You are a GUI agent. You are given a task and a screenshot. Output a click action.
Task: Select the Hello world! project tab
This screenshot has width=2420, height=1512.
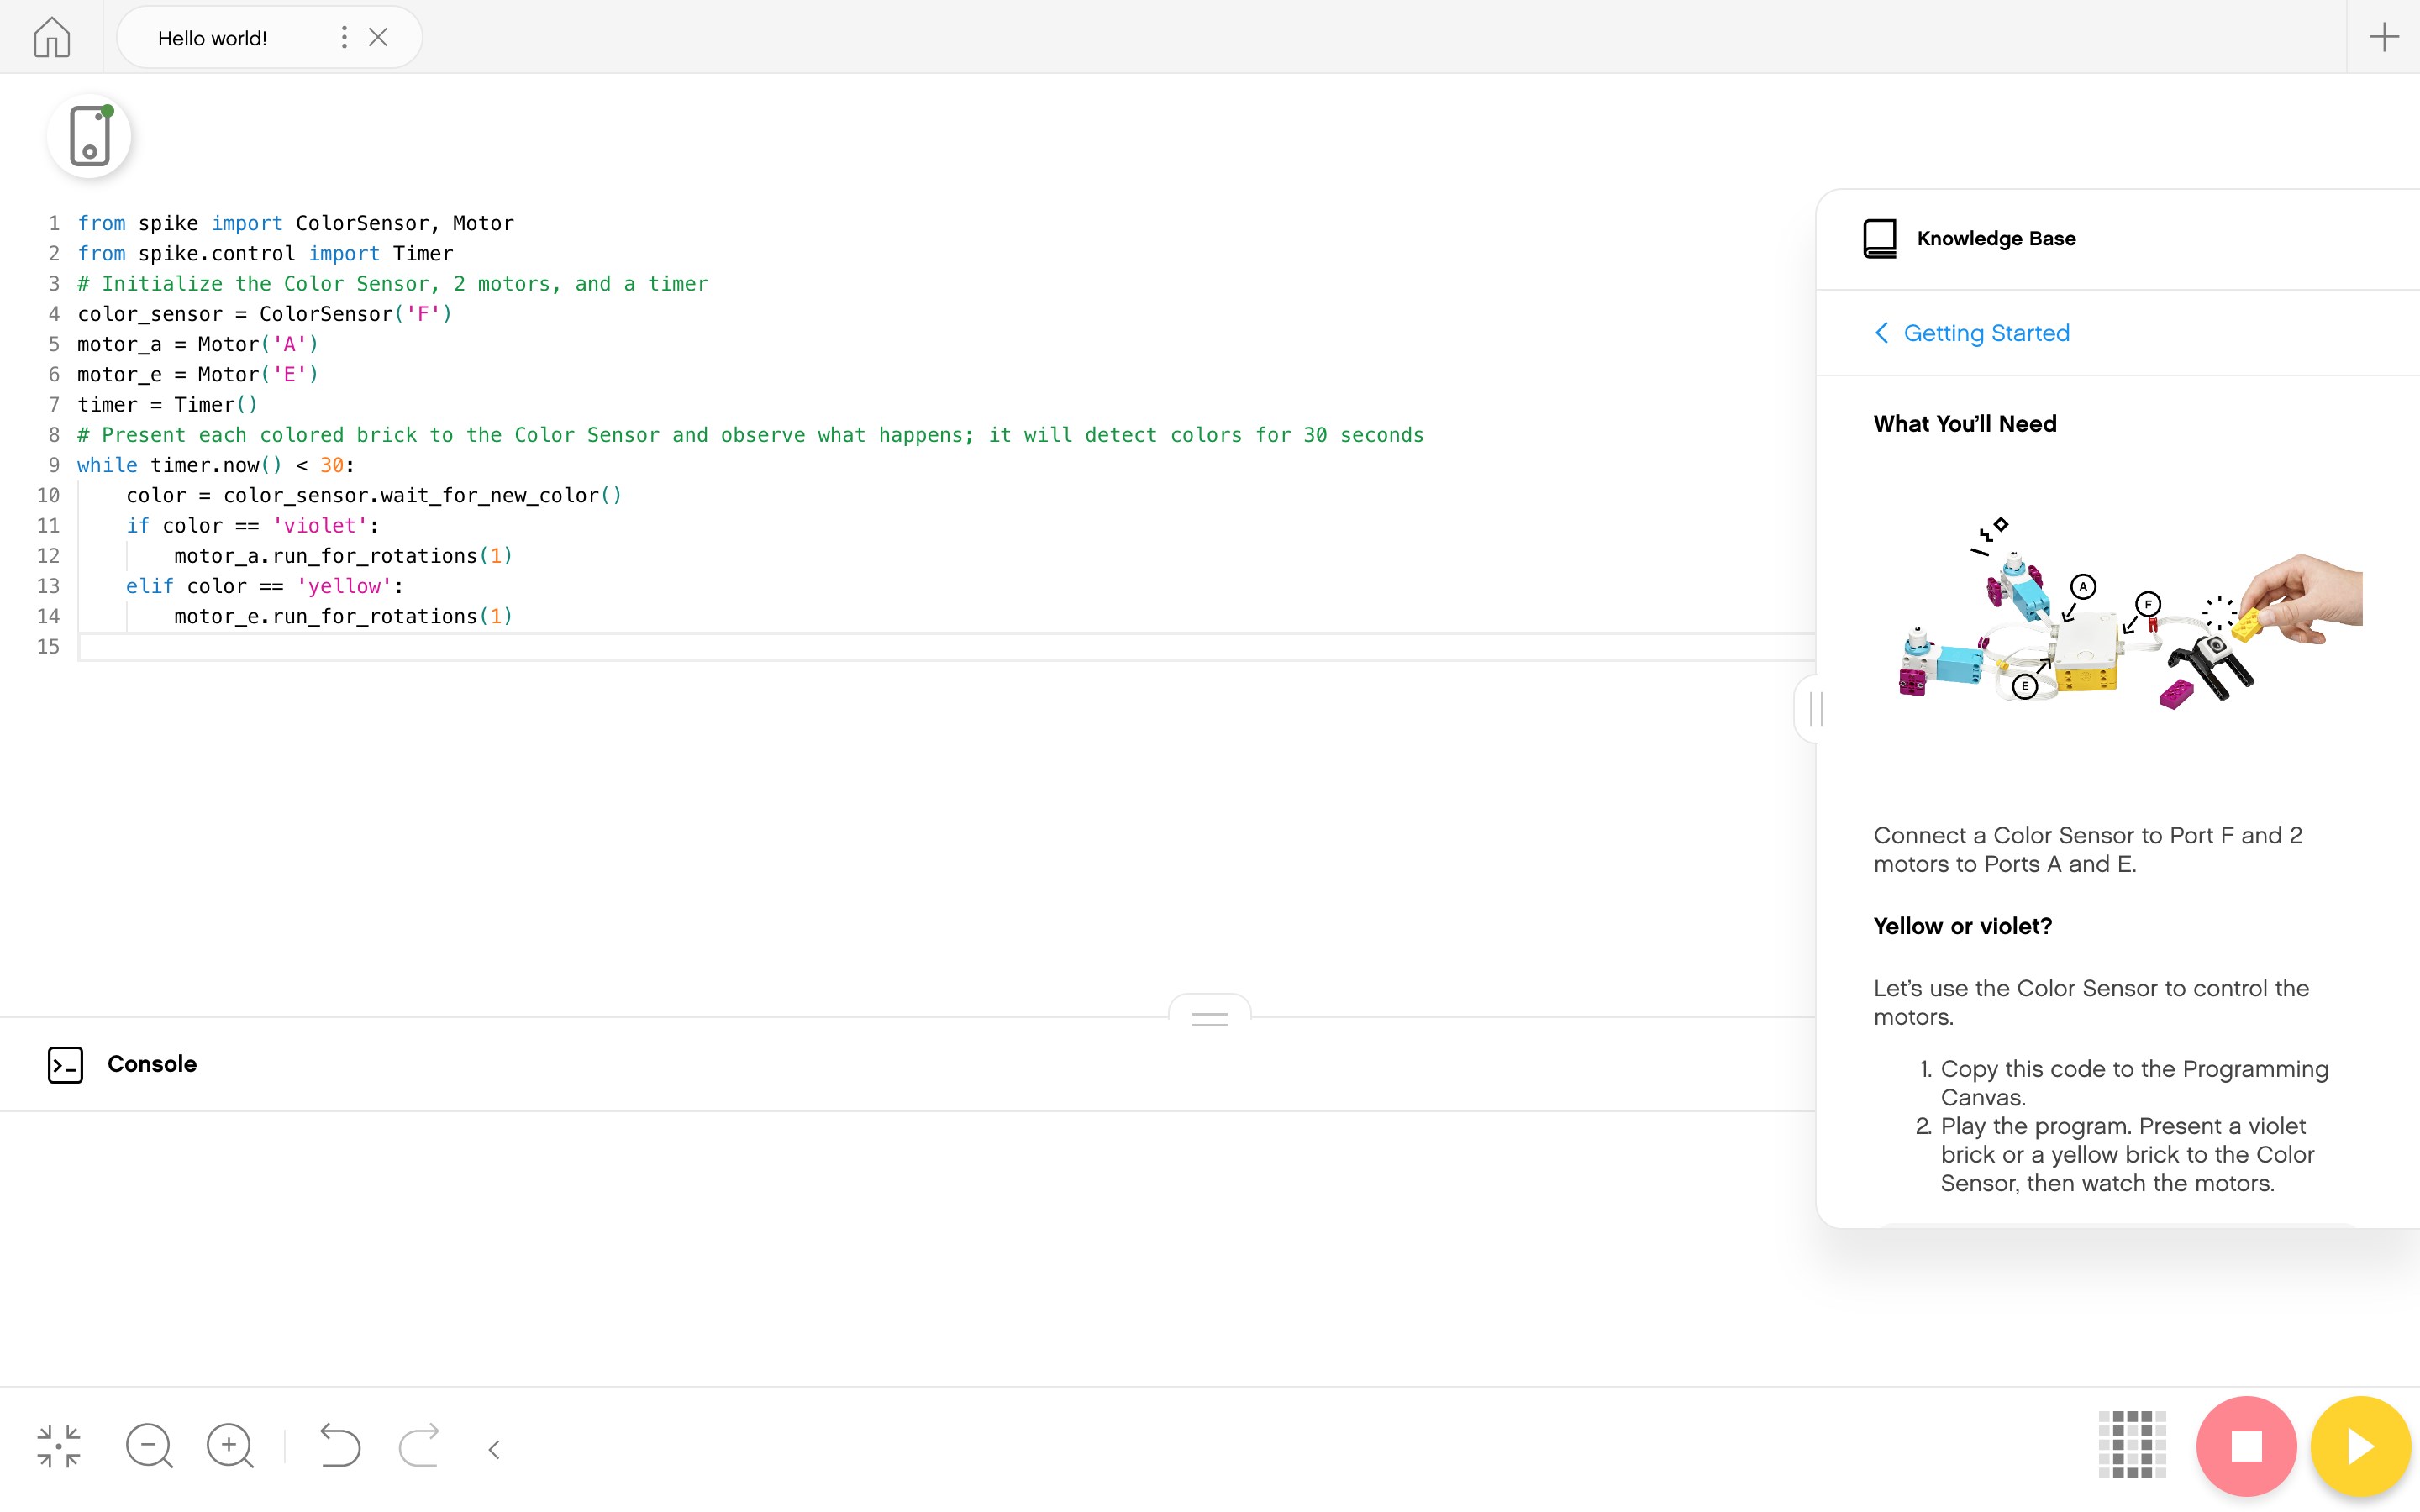coord(212,38)
